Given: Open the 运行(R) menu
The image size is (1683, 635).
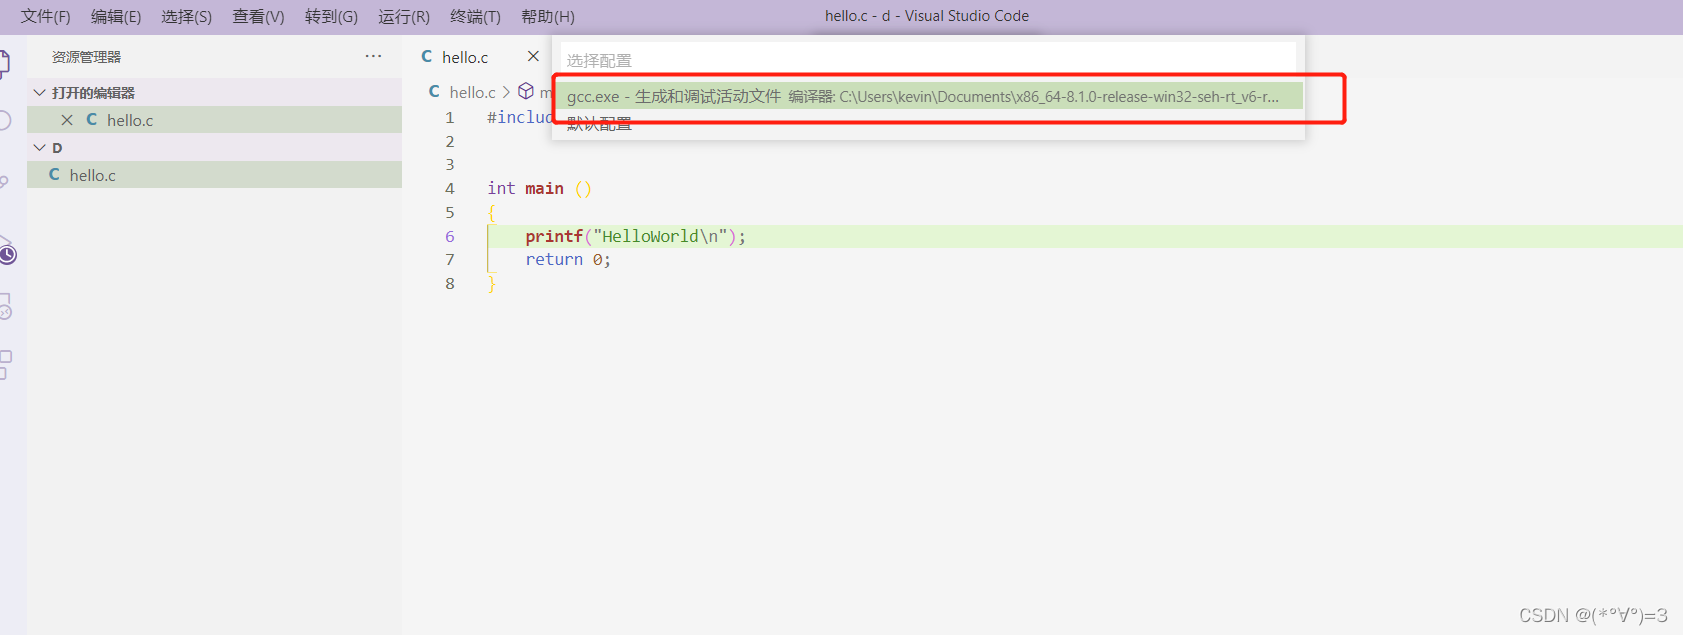Looking at the screenshot, I should (404, 16).
